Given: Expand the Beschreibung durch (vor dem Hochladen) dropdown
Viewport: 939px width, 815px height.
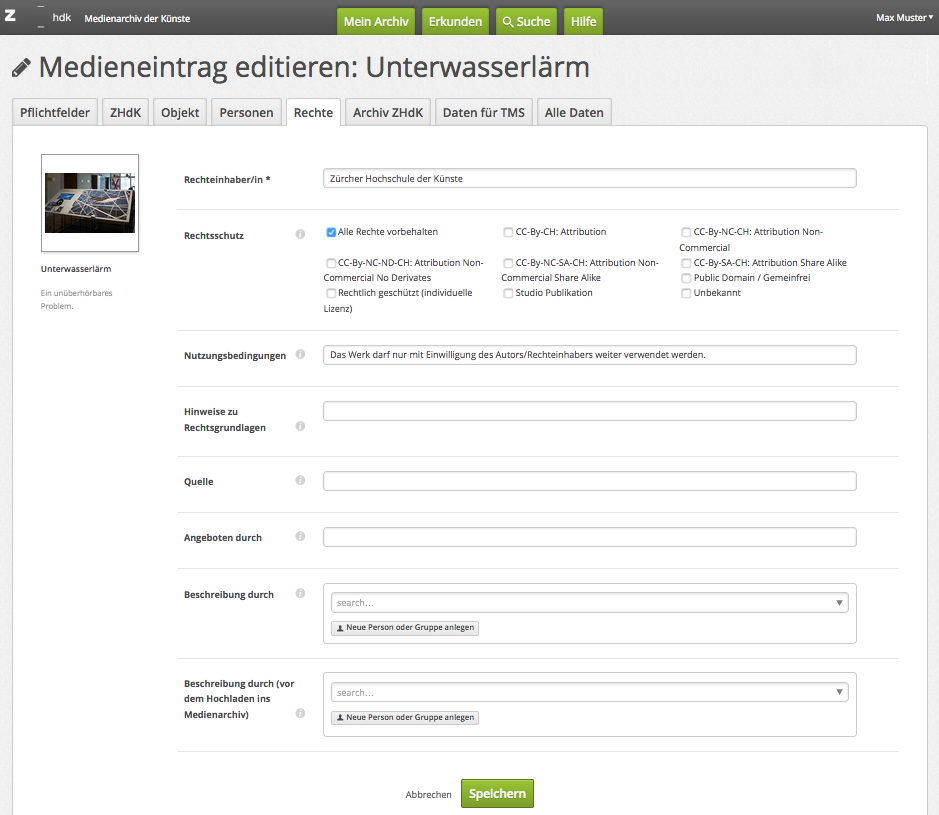Looking at the screenshot, I should 589,692.
